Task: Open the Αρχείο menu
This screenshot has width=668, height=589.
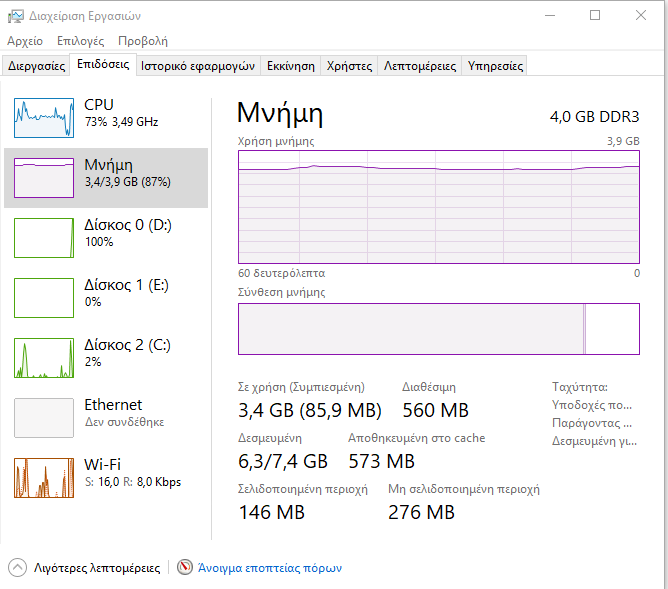Action: click(x=25, y=41)
